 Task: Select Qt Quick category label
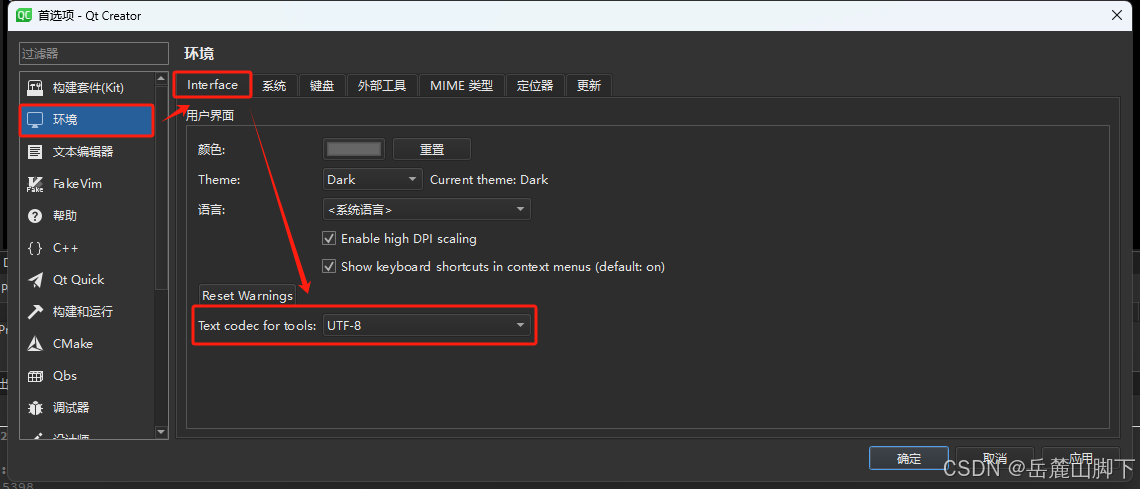pos(79,280)
